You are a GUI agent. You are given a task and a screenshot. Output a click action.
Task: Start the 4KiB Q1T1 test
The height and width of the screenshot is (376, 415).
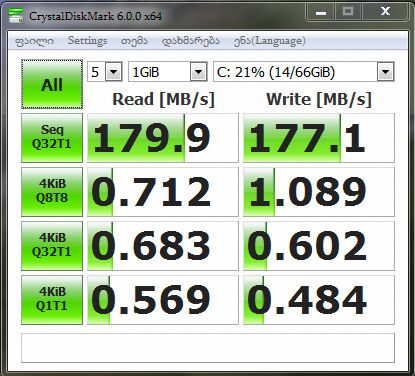(52, 300)
